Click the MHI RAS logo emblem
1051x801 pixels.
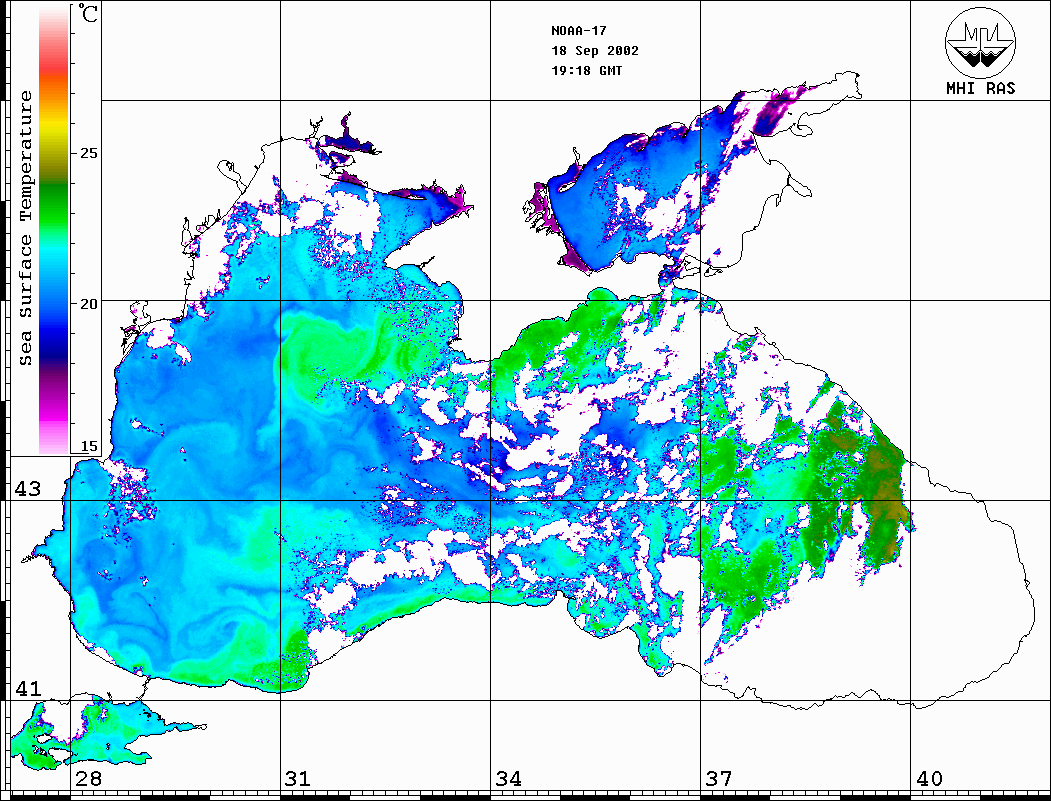click(x=981, y=42)
